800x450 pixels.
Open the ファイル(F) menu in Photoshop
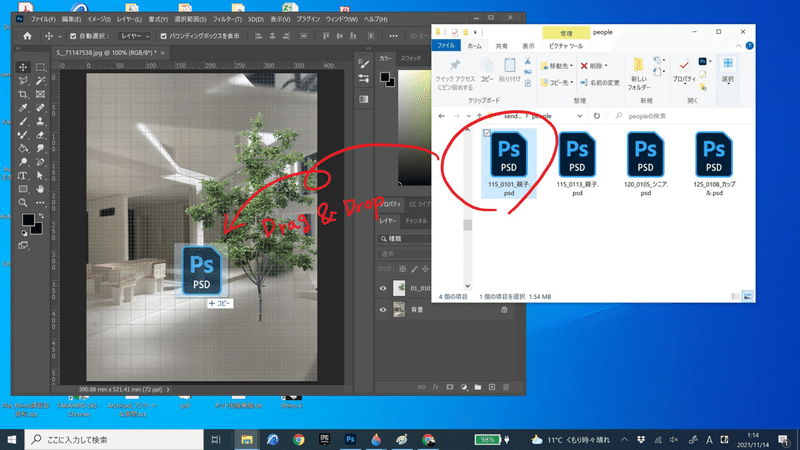[43, 19]
